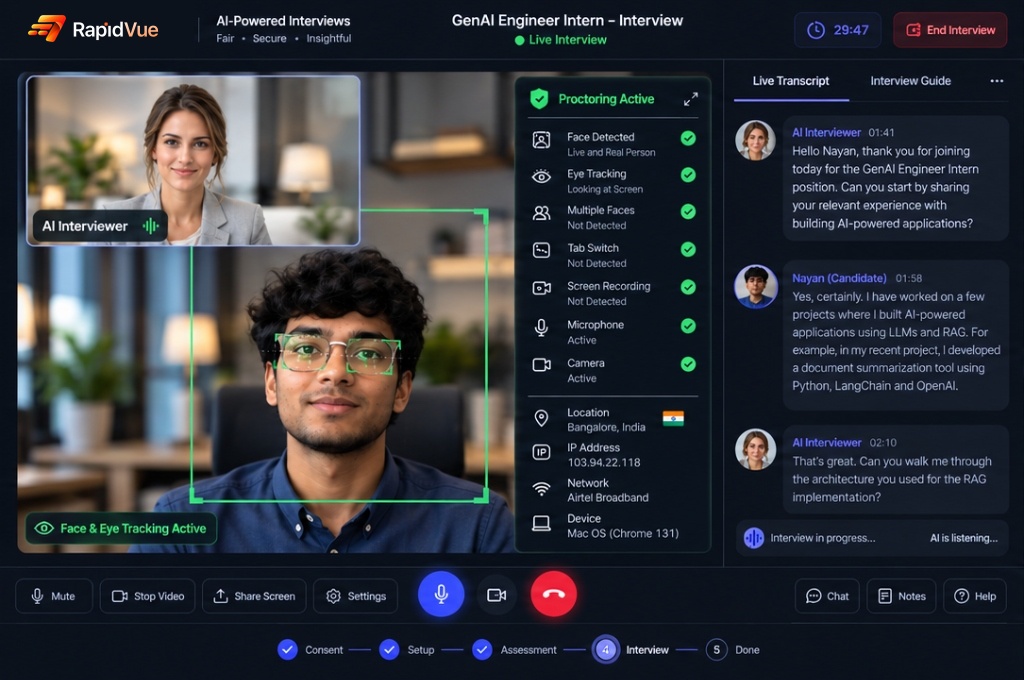
Task: Open the Notes panel
Action: coord(902,596)
